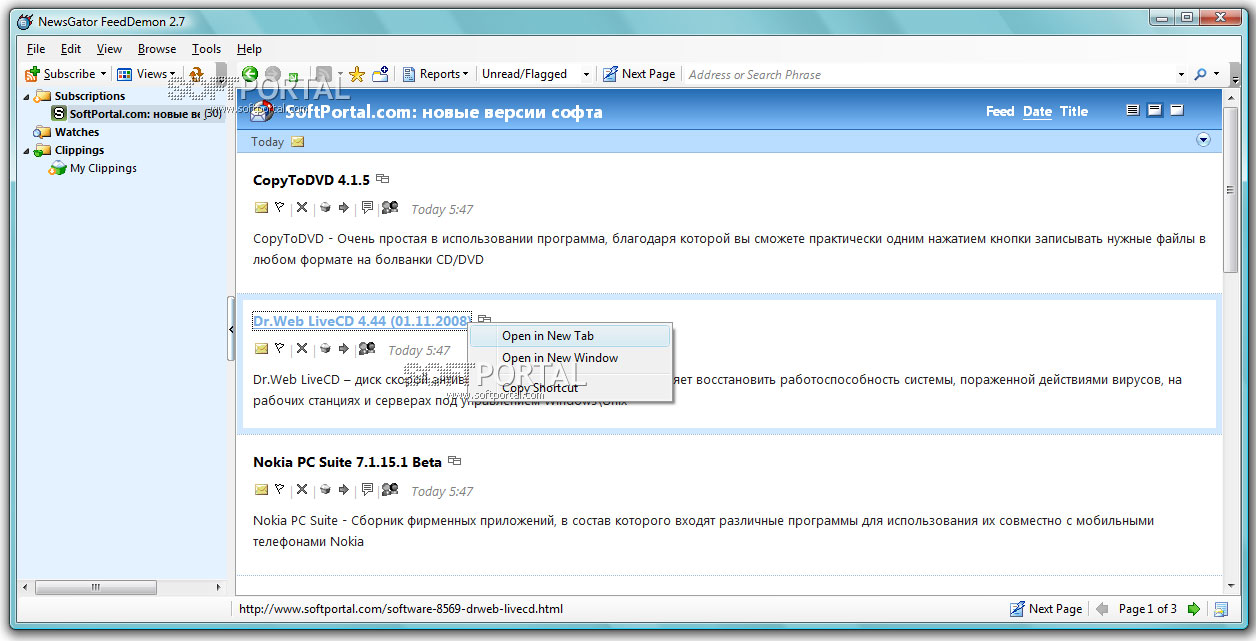Switch to full item list view icon
Viewport: 1256px width, 641px height.
(x=1133, y=111)
